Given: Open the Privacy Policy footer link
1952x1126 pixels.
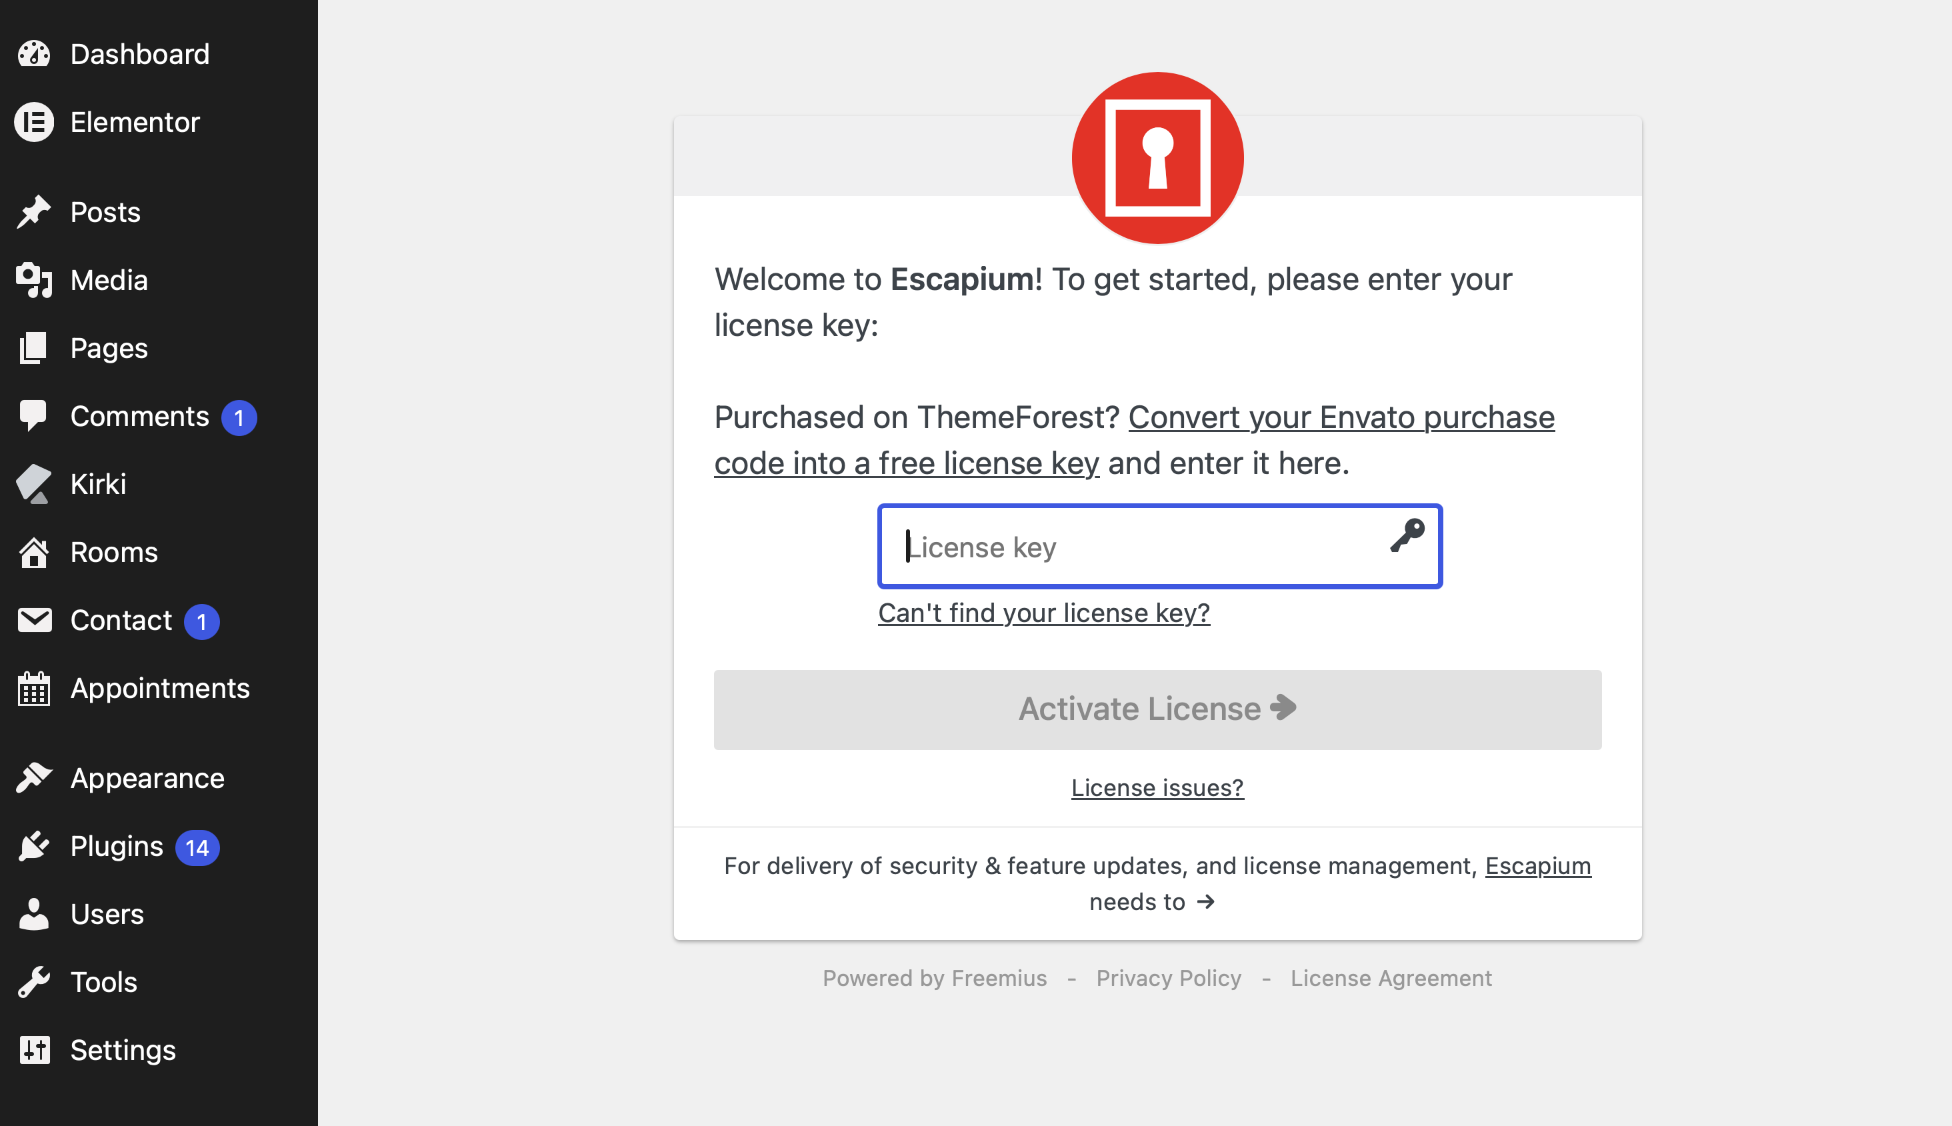Looking at the screenshot, I should pos(1169,978).
